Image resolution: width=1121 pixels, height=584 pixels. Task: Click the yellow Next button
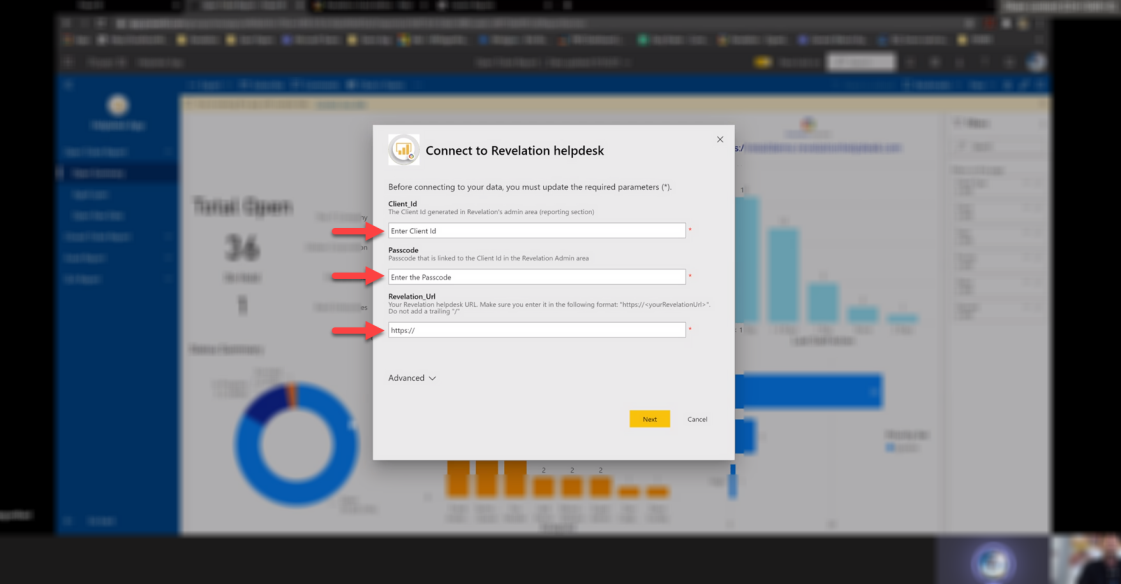[x=649, y=419]
